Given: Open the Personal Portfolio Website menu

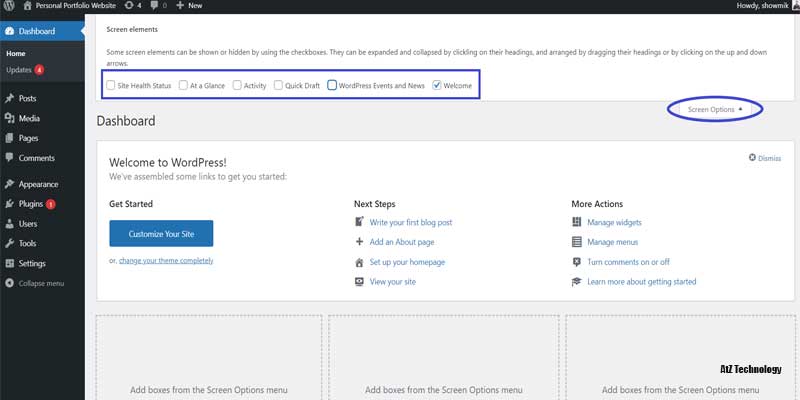Looking at the screenshot, I should 76,6.
